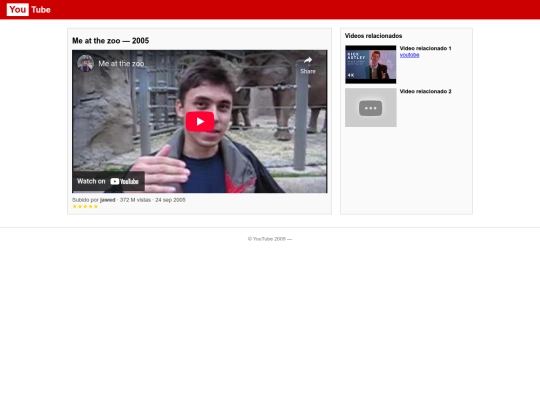Click the channel avatar in the video overlay
The height and width of the screenshot is (405, 540).
click(85, 63)
